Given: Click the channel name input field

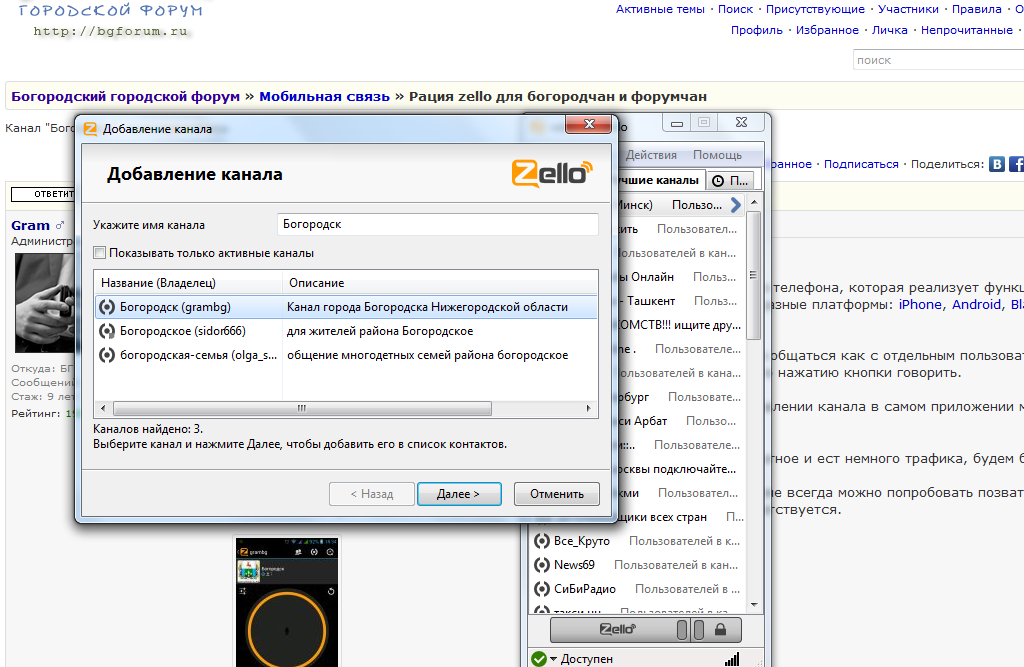Looking at the screenshot, I should (437, 225).
